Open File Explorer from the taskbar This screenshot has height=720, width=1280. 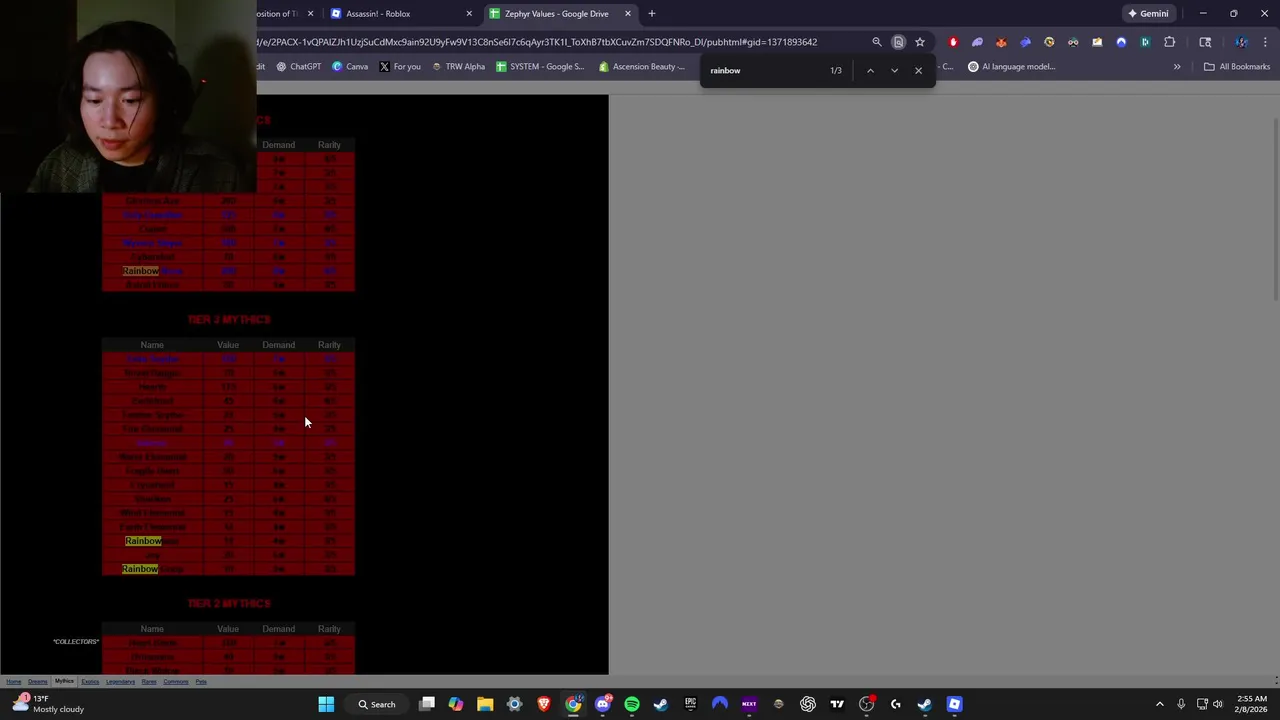point(485,704)
